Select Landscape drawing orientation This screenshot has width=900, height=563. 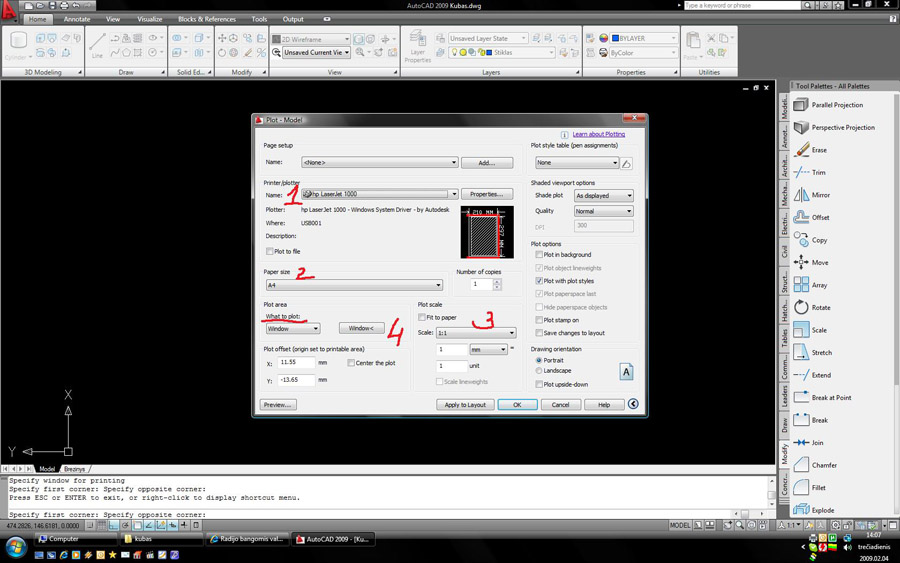click(539, 371)
